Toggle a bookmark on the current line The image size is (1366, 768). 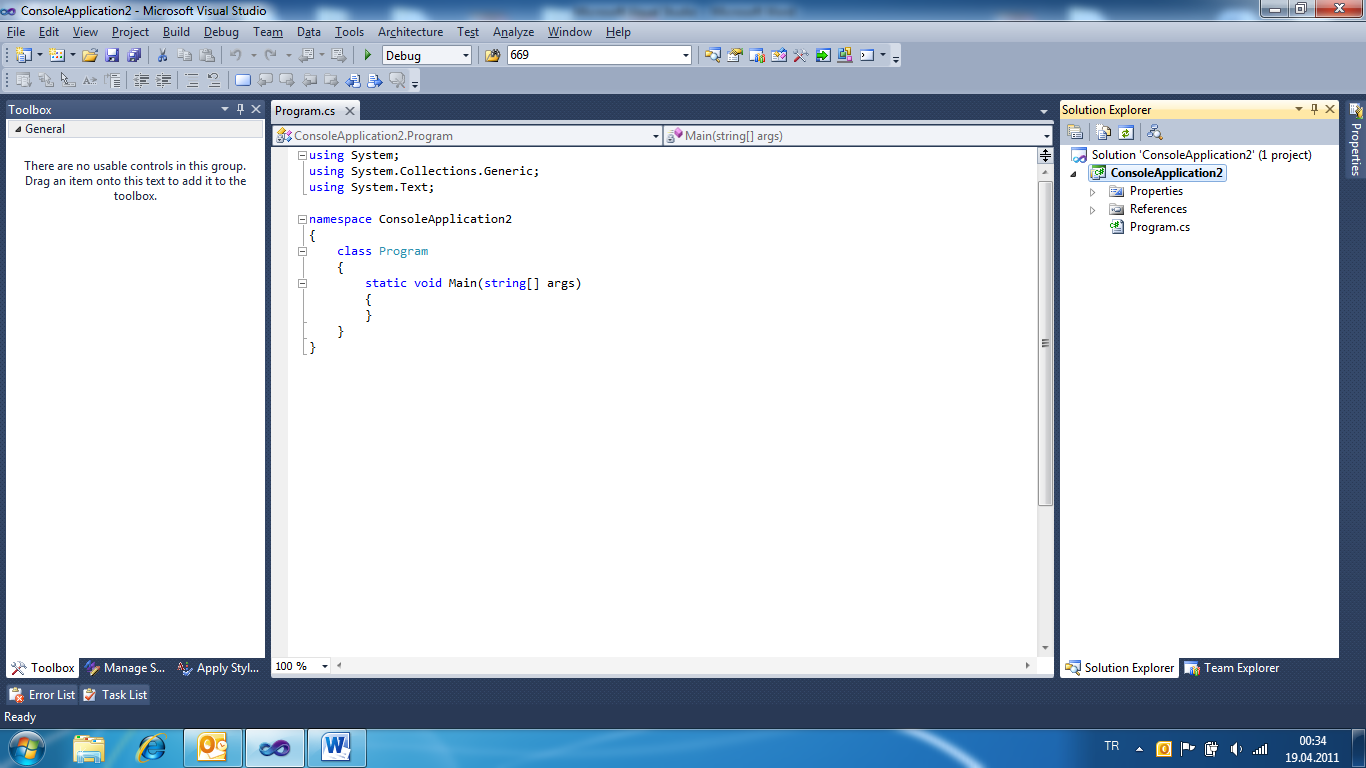click(x=243, y=81)
